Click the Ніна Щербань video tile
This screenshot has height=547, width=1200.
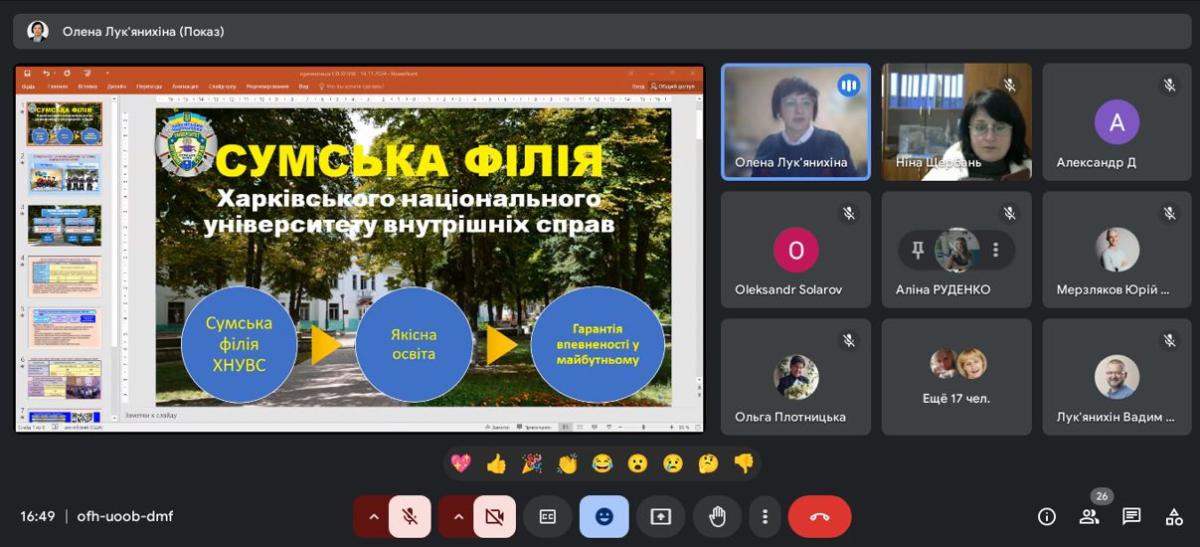[x=956, y=122]
